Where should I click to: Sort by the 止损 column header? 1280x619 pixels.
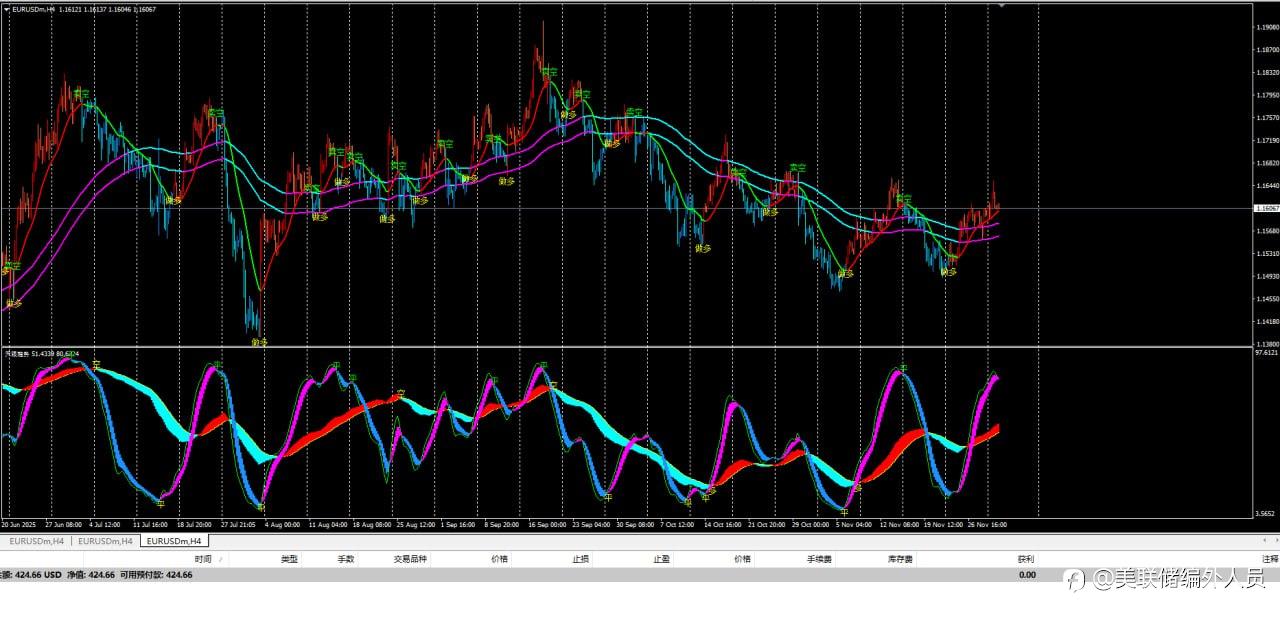580,559
